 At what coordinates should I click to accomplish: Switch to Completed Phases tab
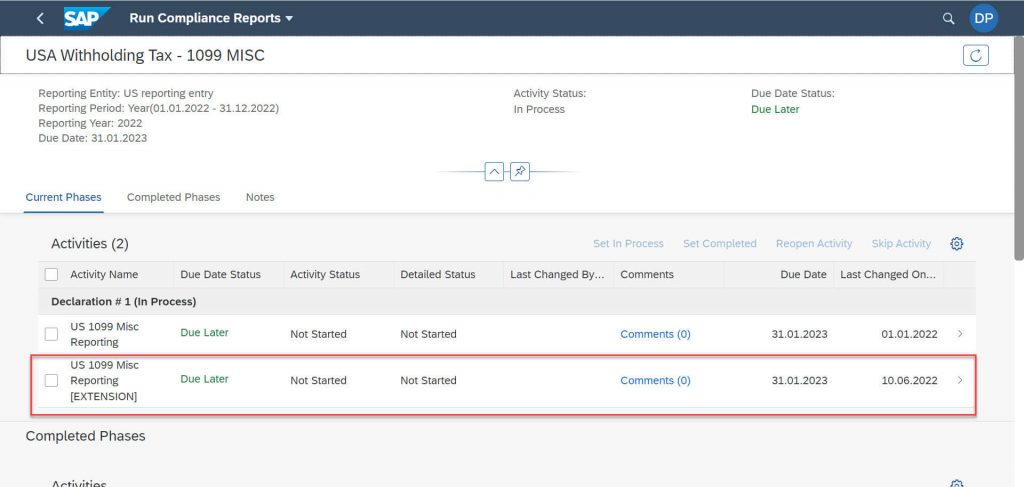point(174,197)
